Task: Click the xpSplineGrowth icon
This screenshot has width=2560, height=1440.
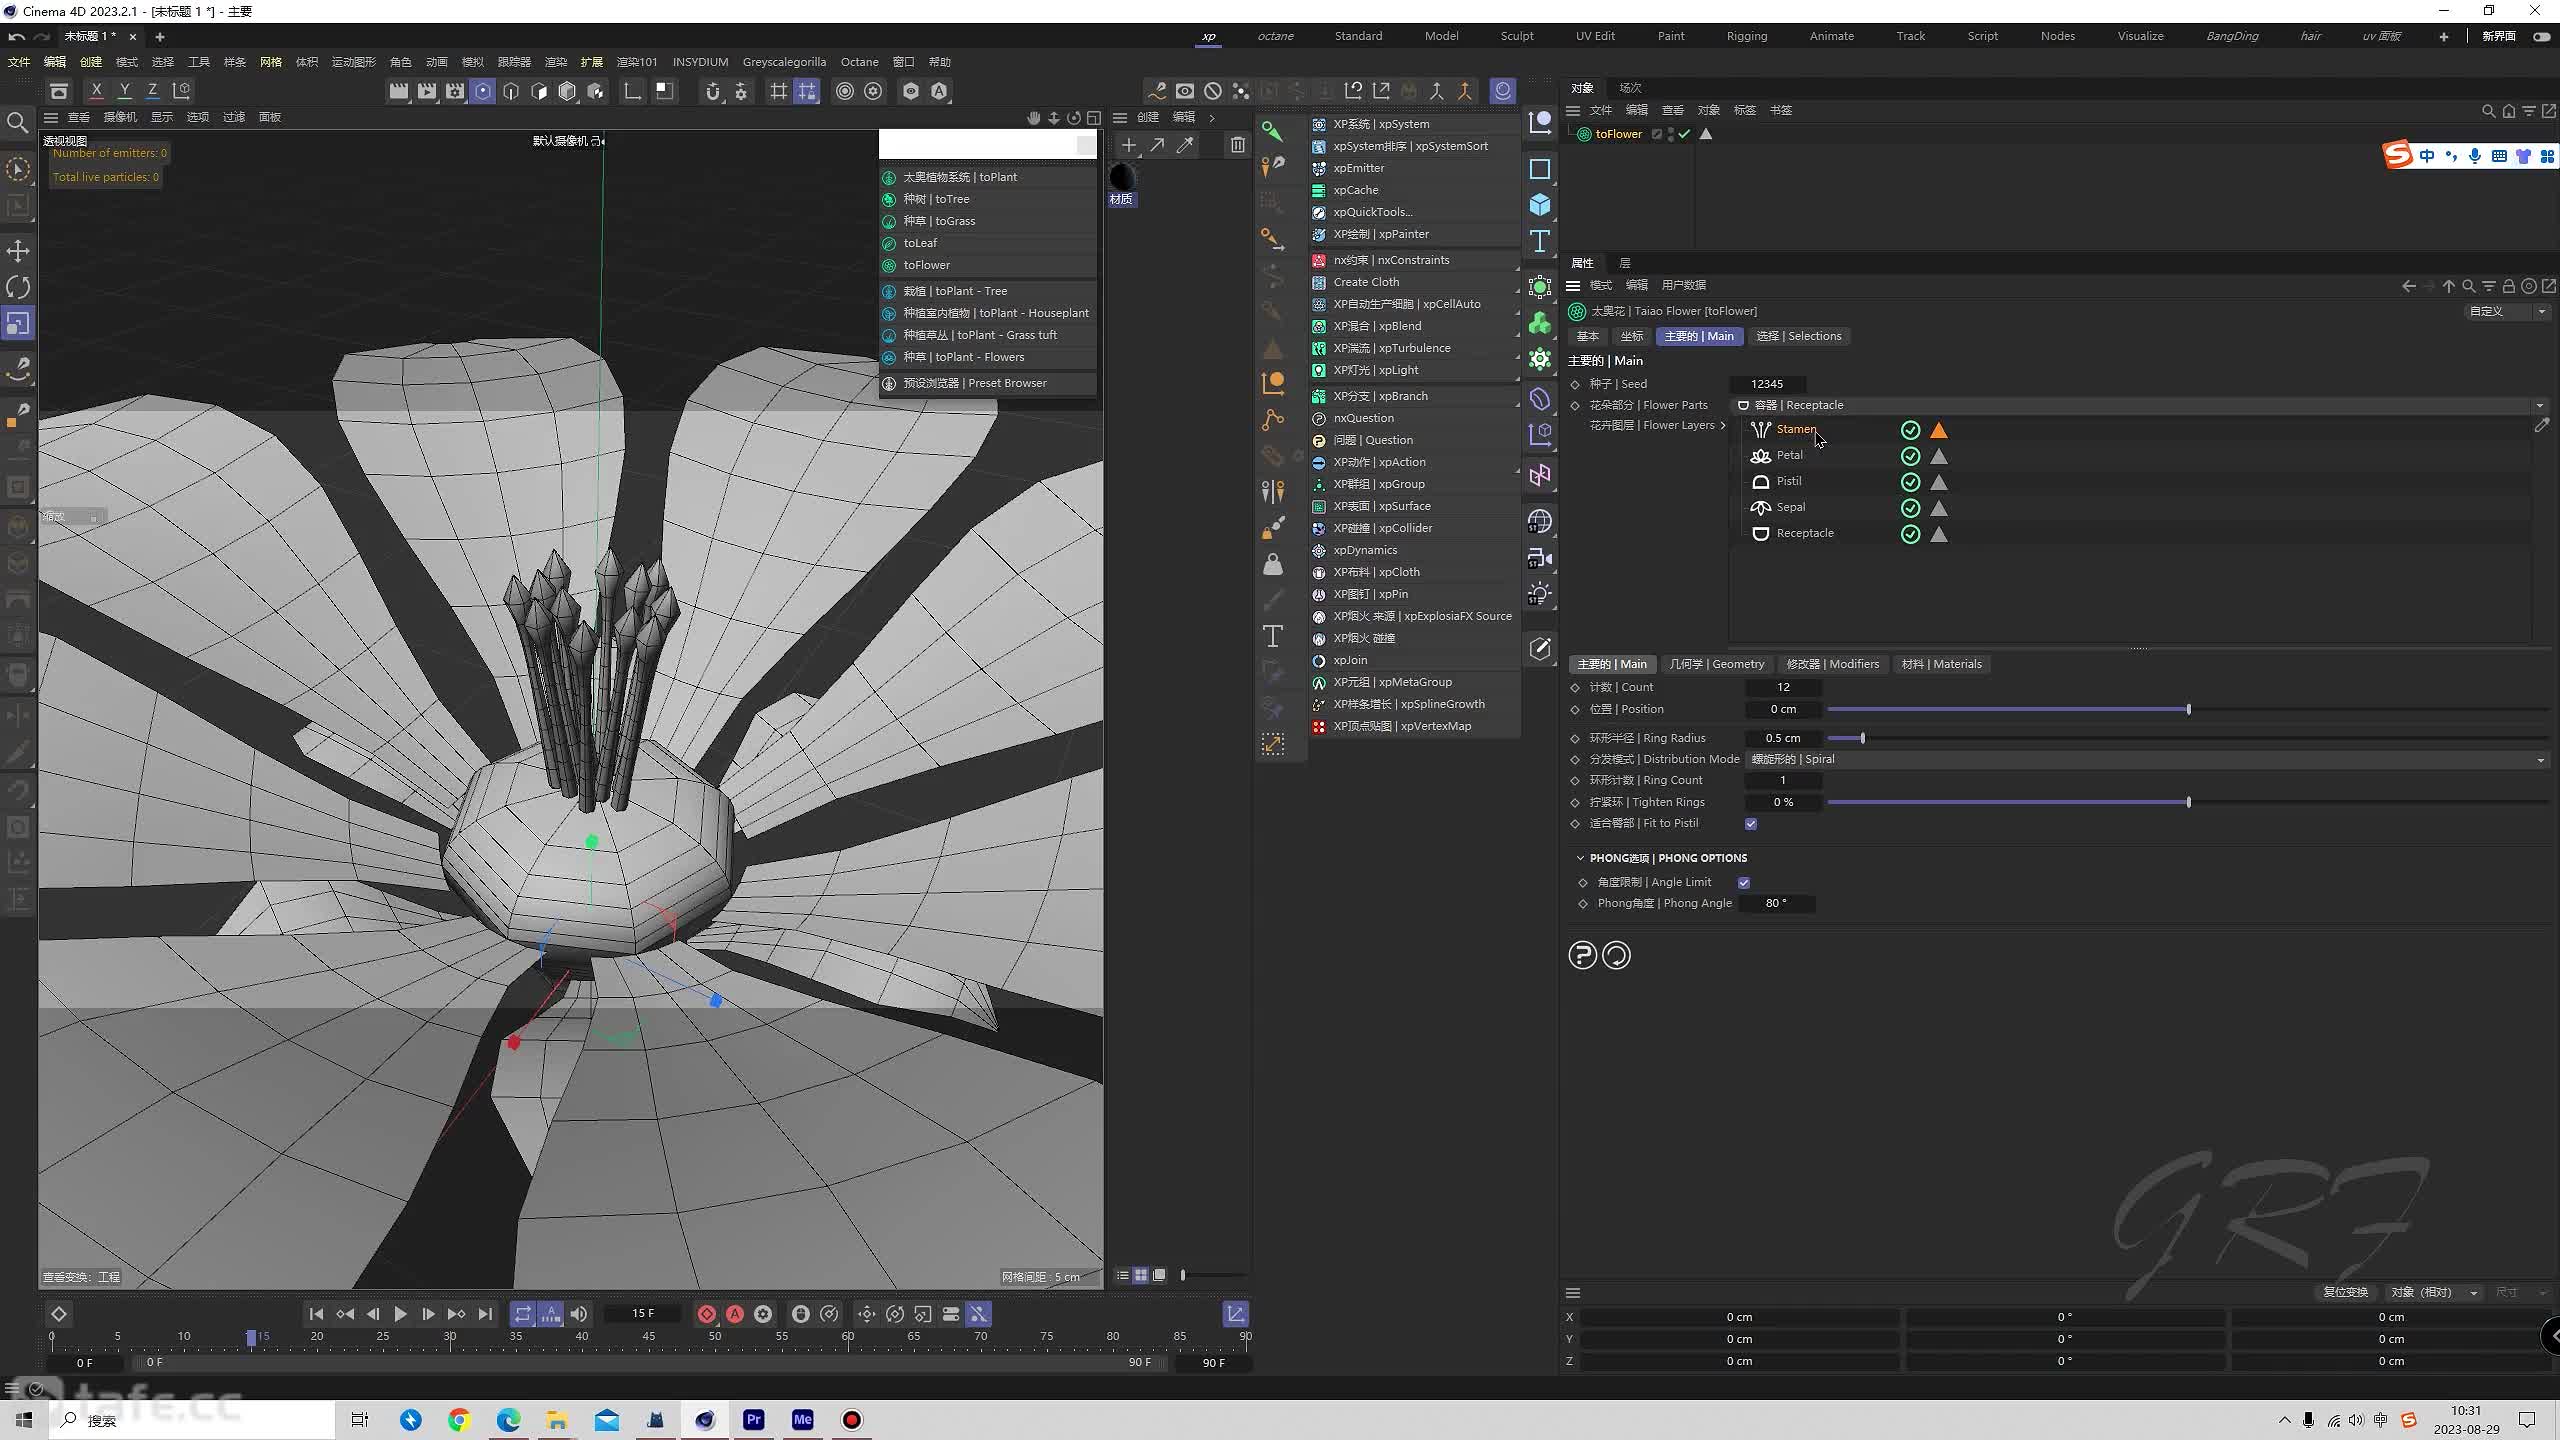Action: pos(1320,703)
